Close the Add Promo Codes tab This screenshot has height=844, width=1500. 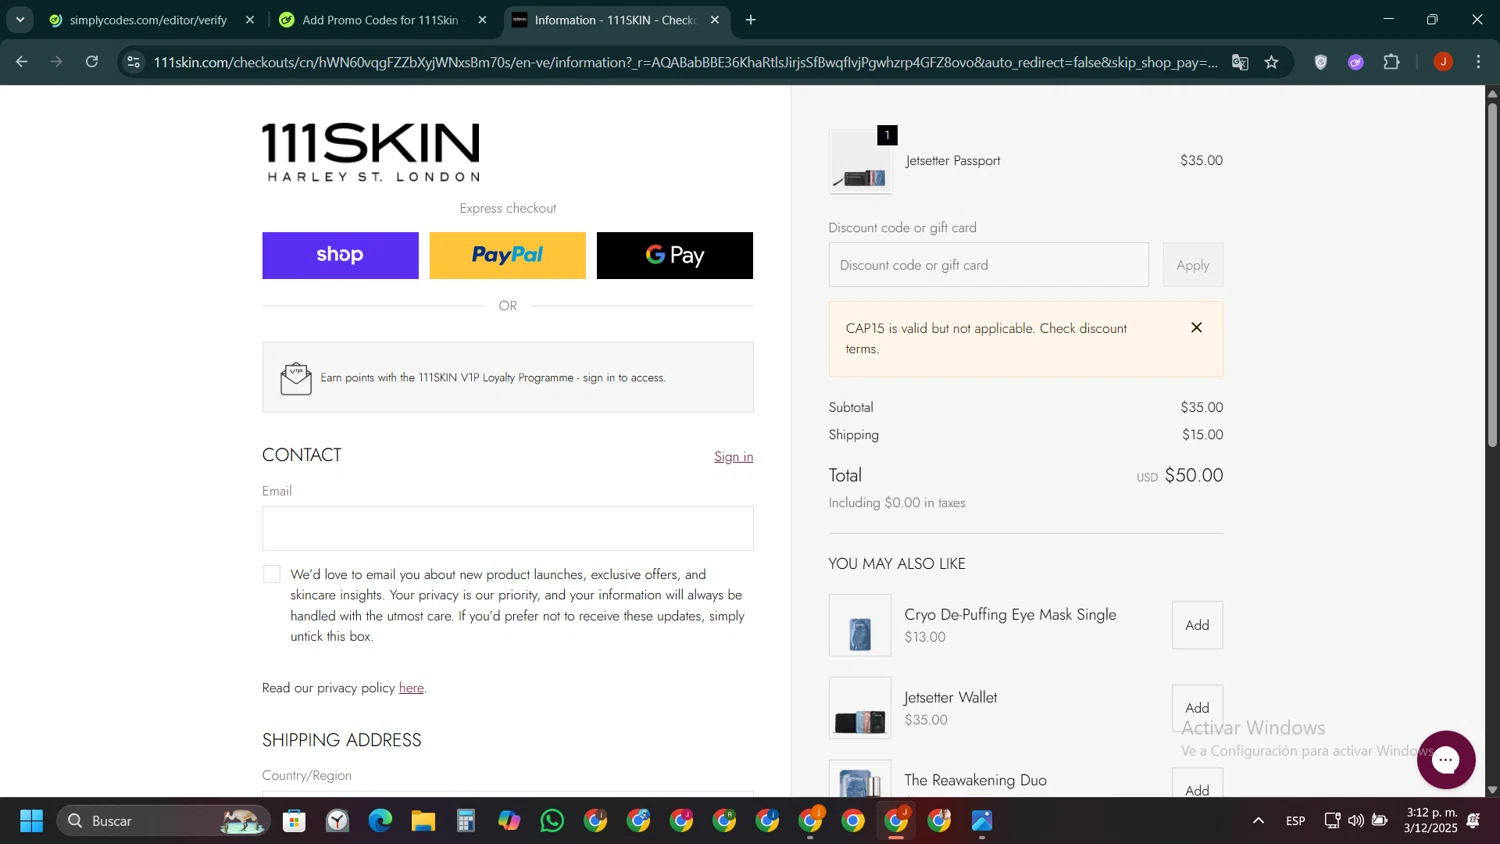(483, 20)
